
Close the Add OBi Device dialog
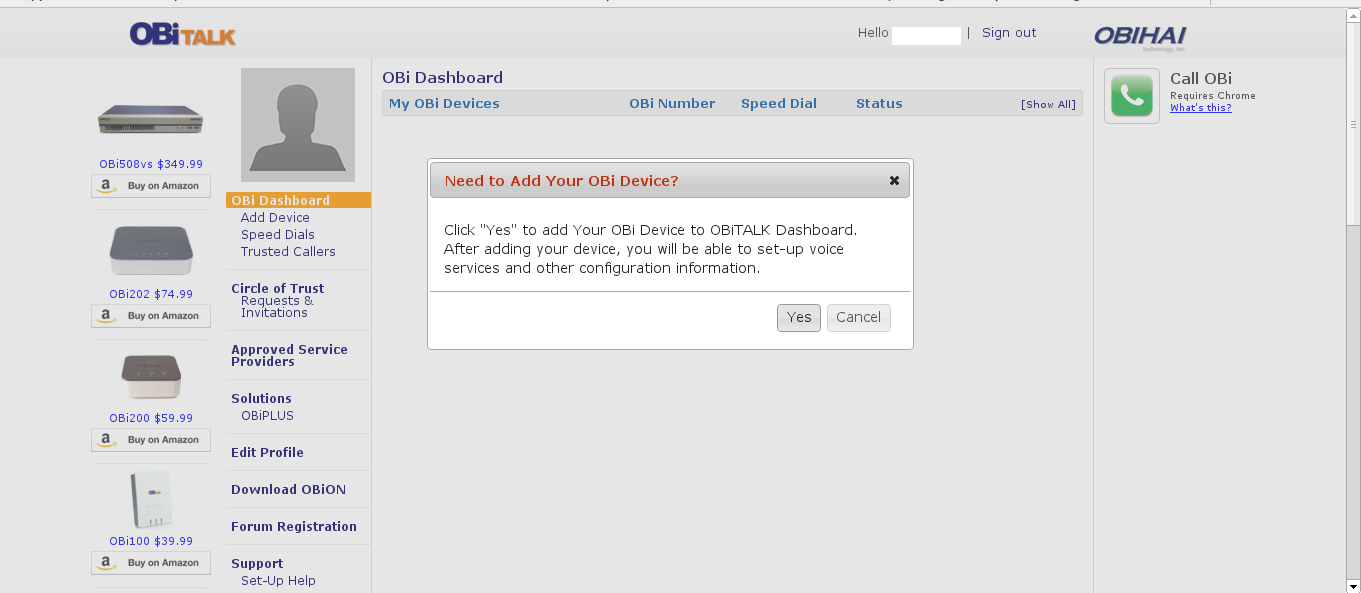[x=894, y=181]
